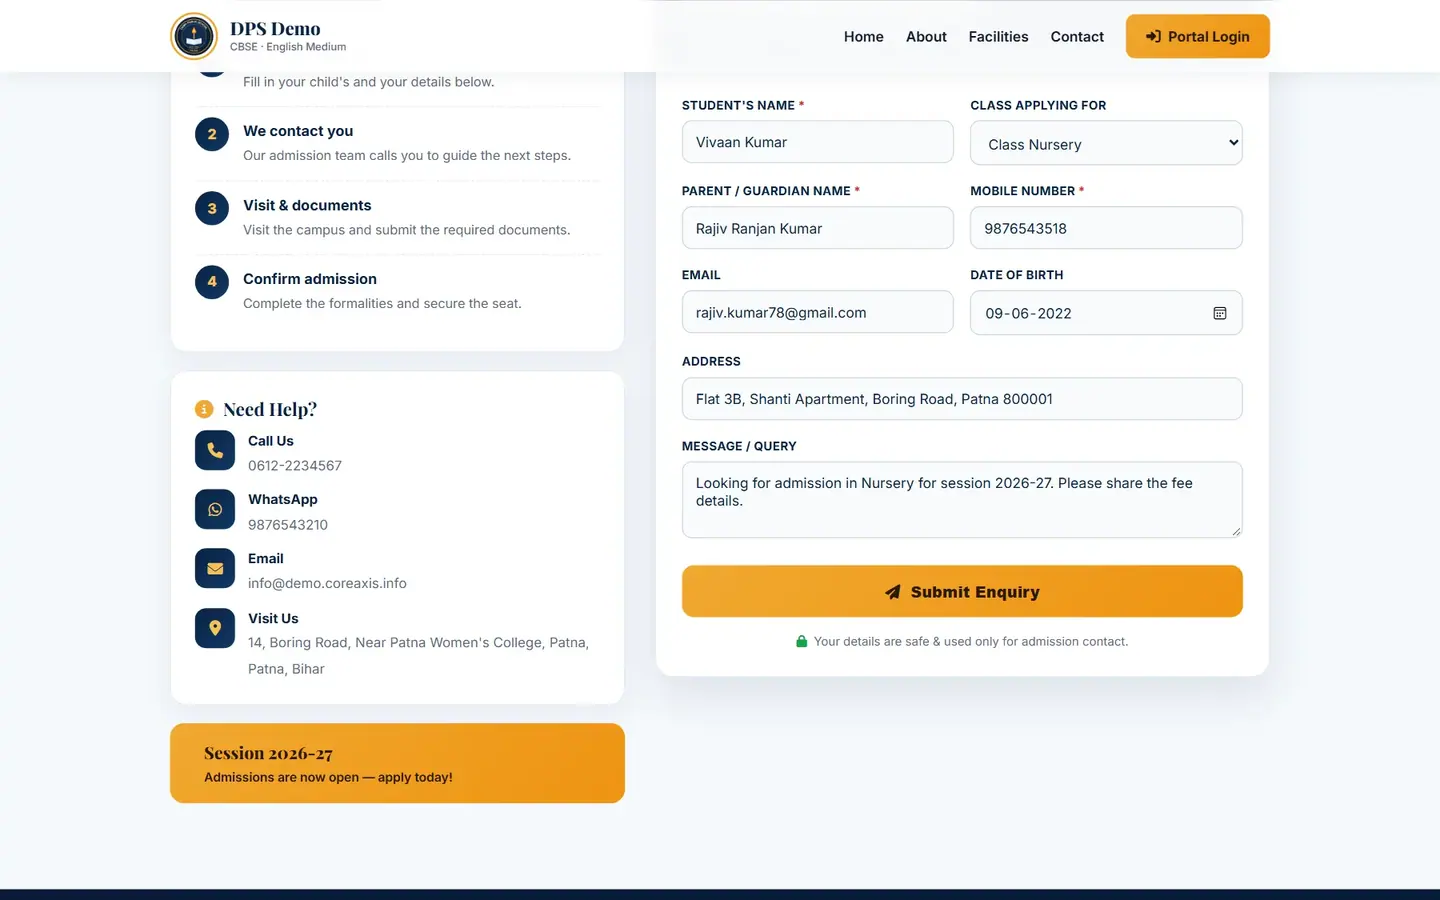Go to the Home page
This screenshot has height=900, width=1440.
864,37
